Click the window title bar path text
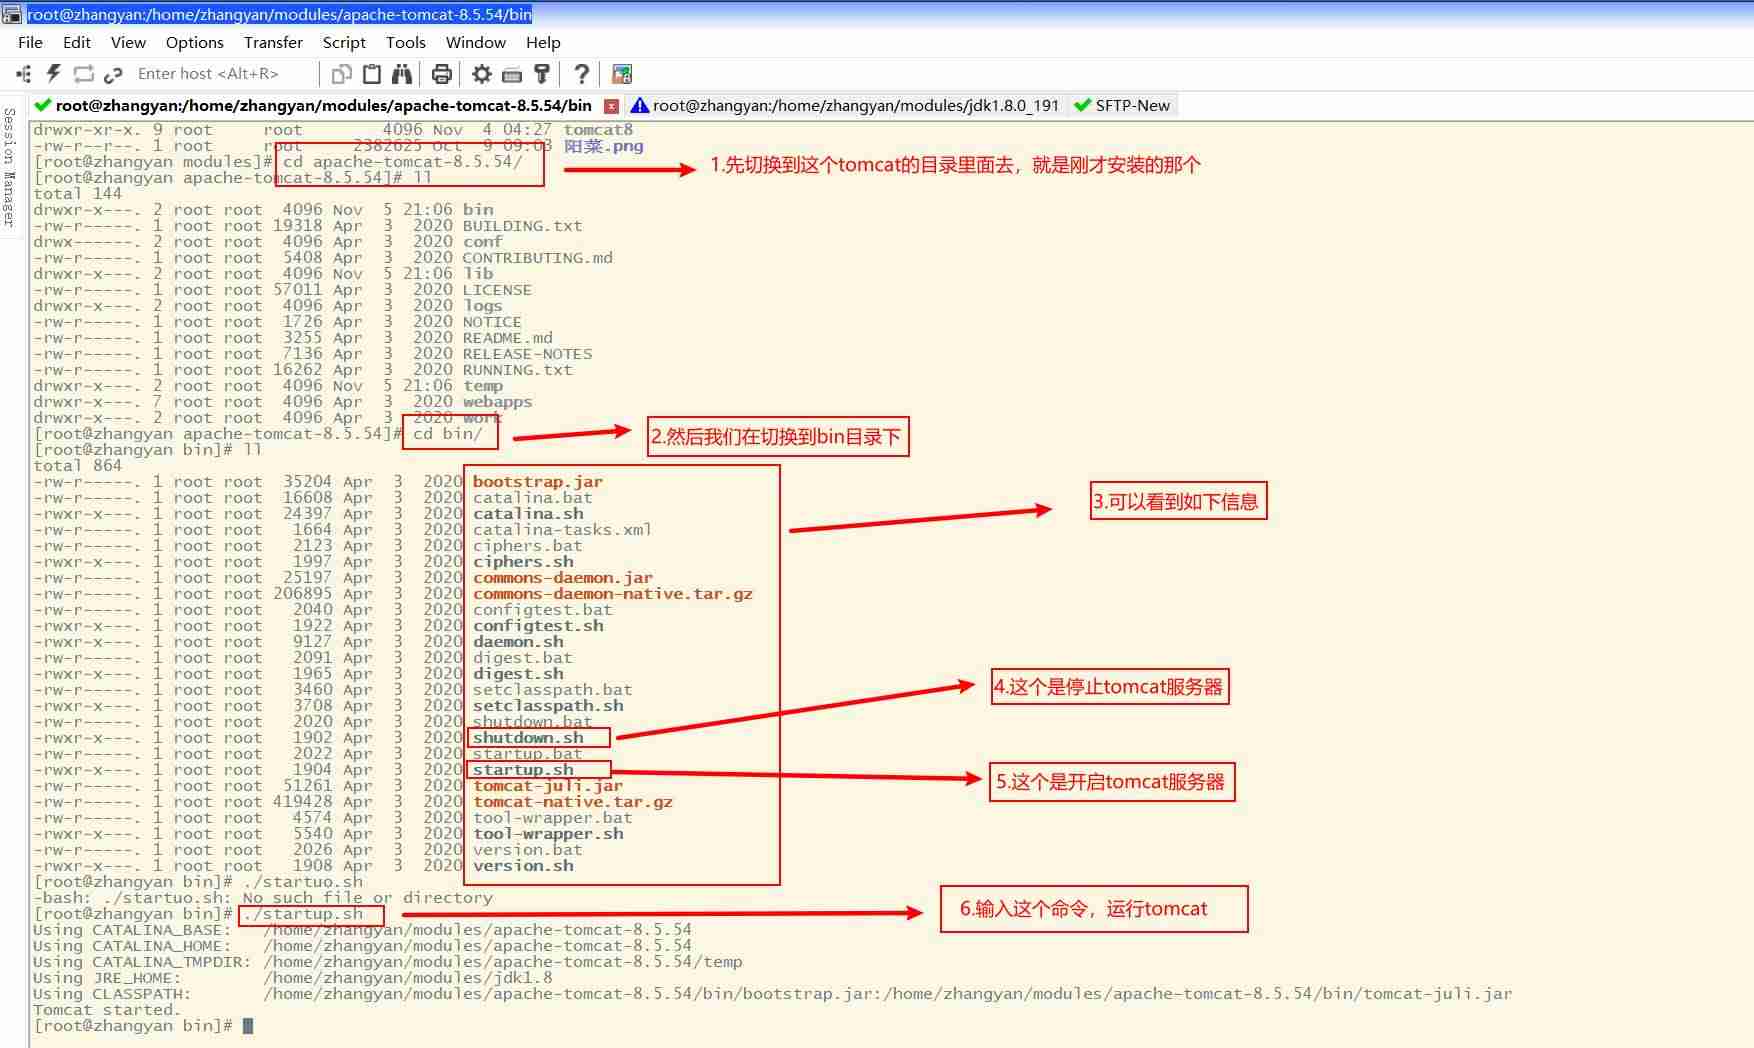The height and width of the screenshot is (1048, 1754). [x=279, y=14]
